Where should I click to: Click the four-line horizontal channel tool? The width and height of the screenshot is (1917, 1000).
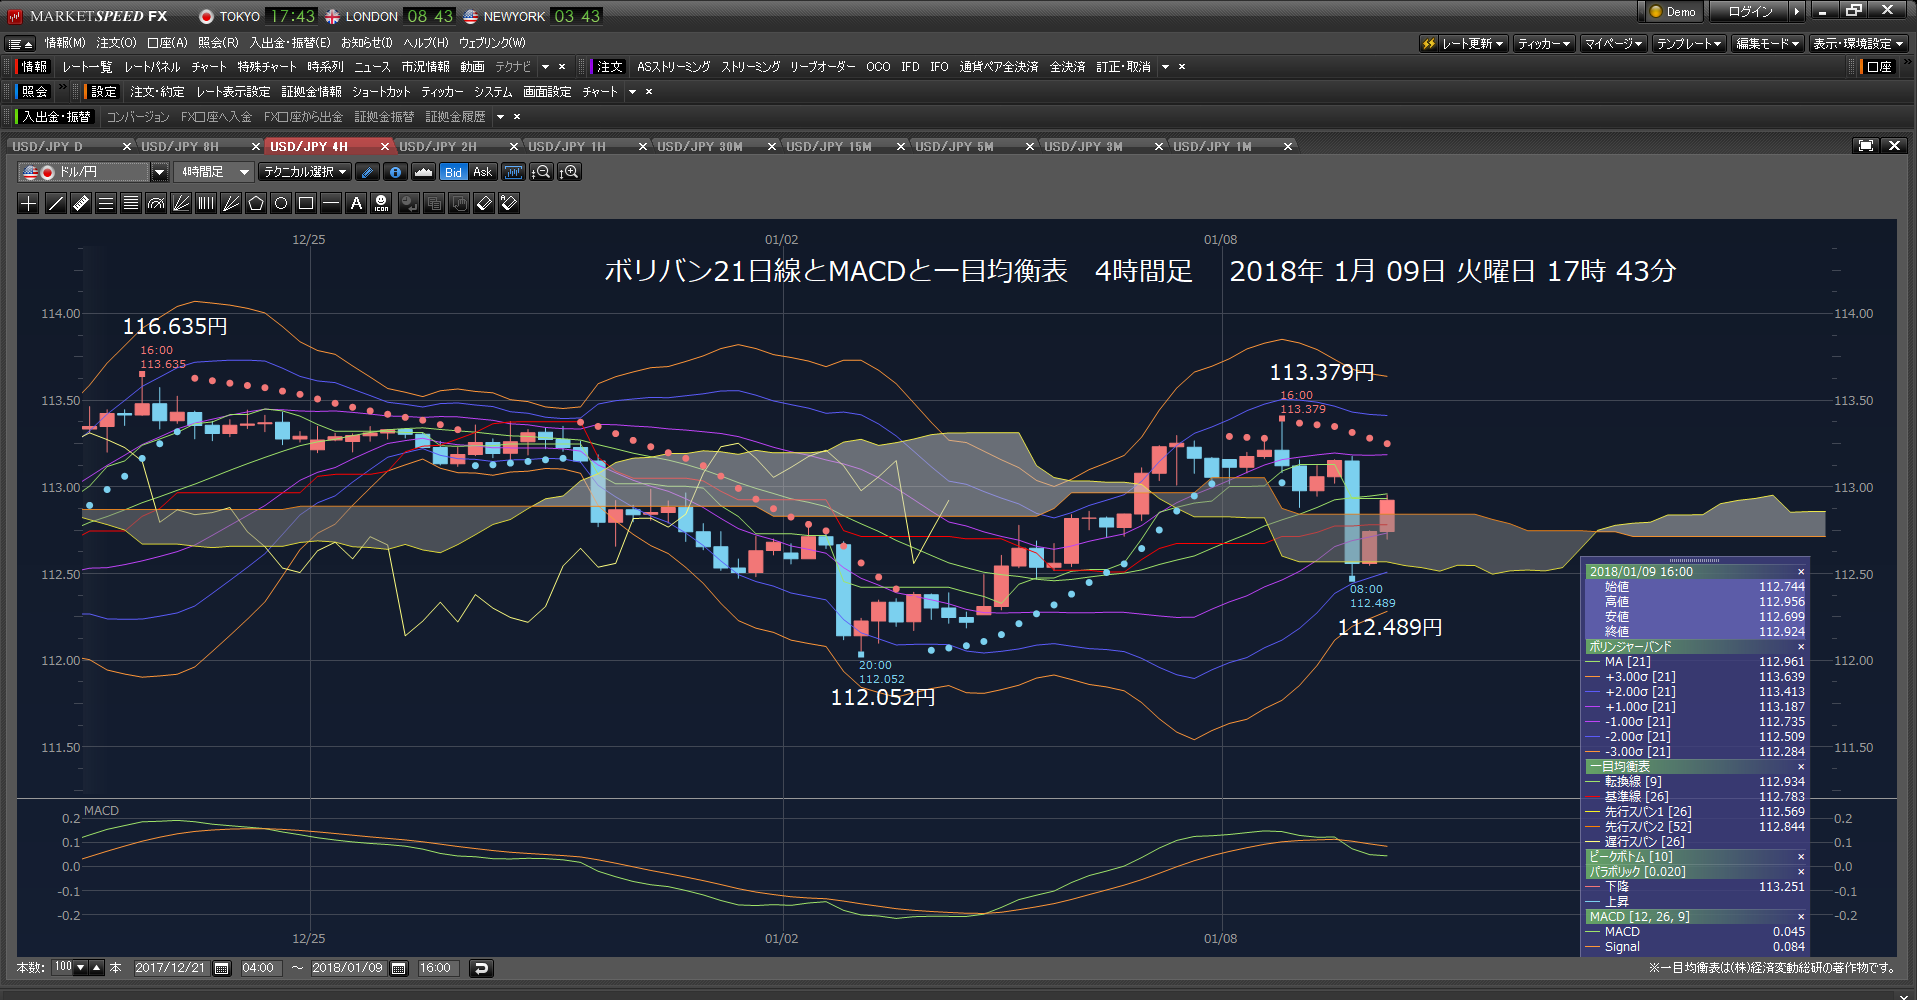click(x=130, y=203)
